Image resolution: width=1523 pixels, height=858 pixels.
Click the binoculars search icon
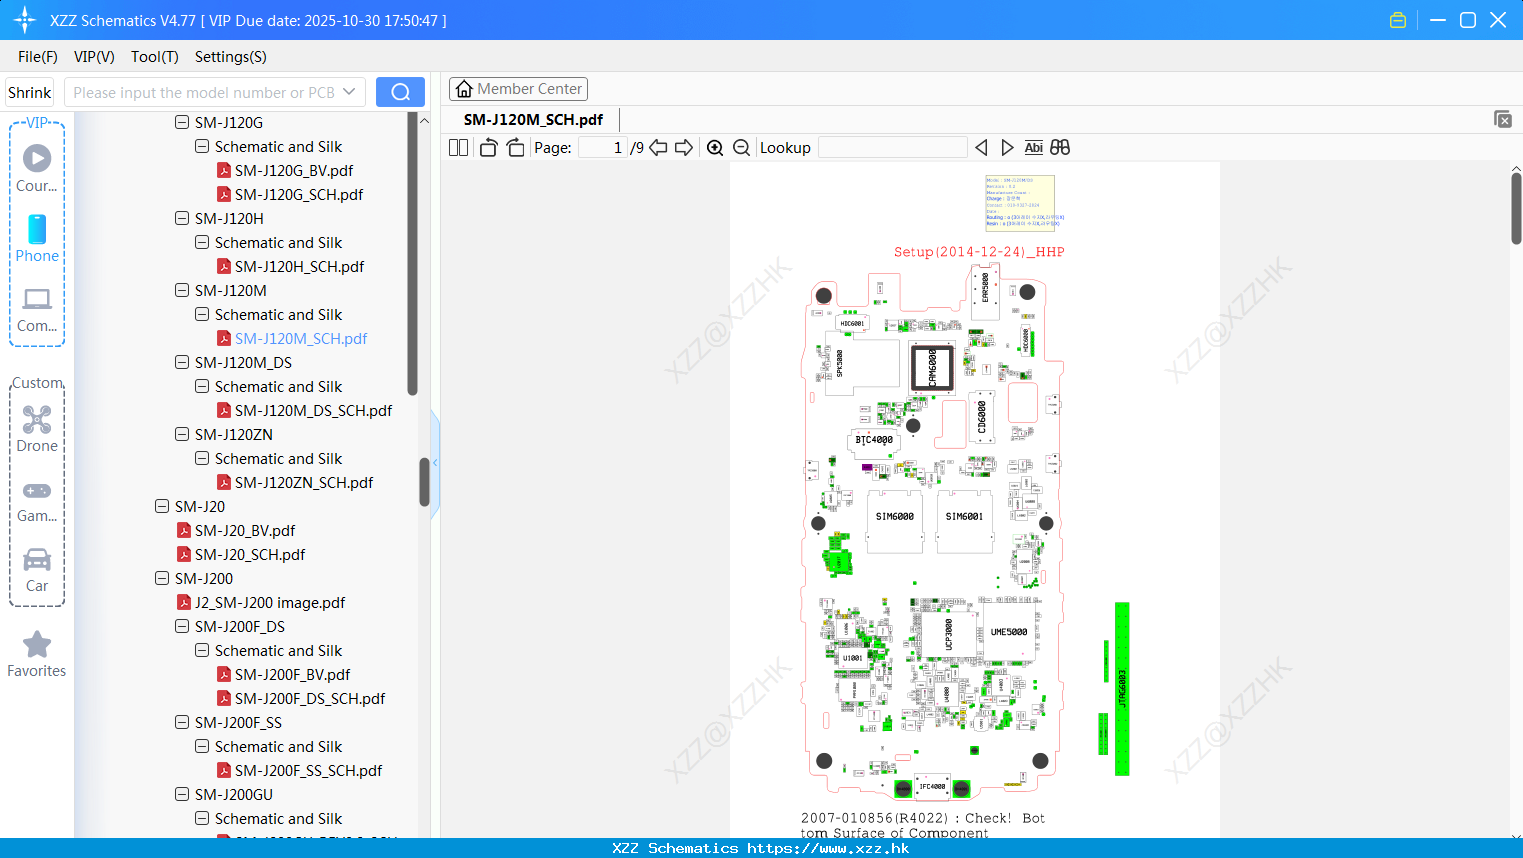(1060, 147)
